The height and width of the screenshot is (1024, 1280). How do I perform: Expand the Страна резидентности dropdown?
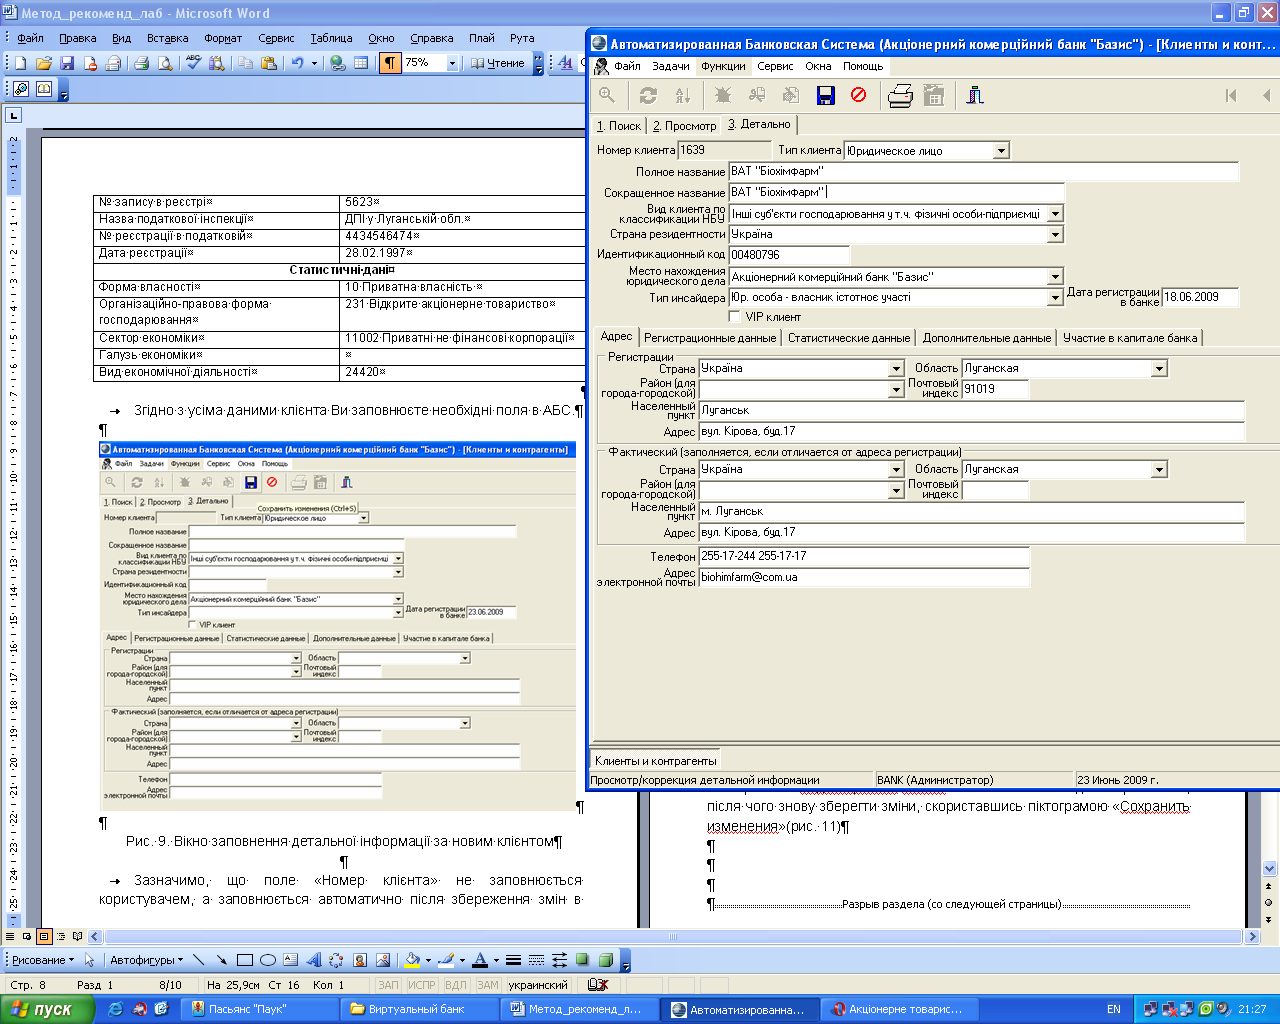pyautogui.click(x=1055, y=235)
